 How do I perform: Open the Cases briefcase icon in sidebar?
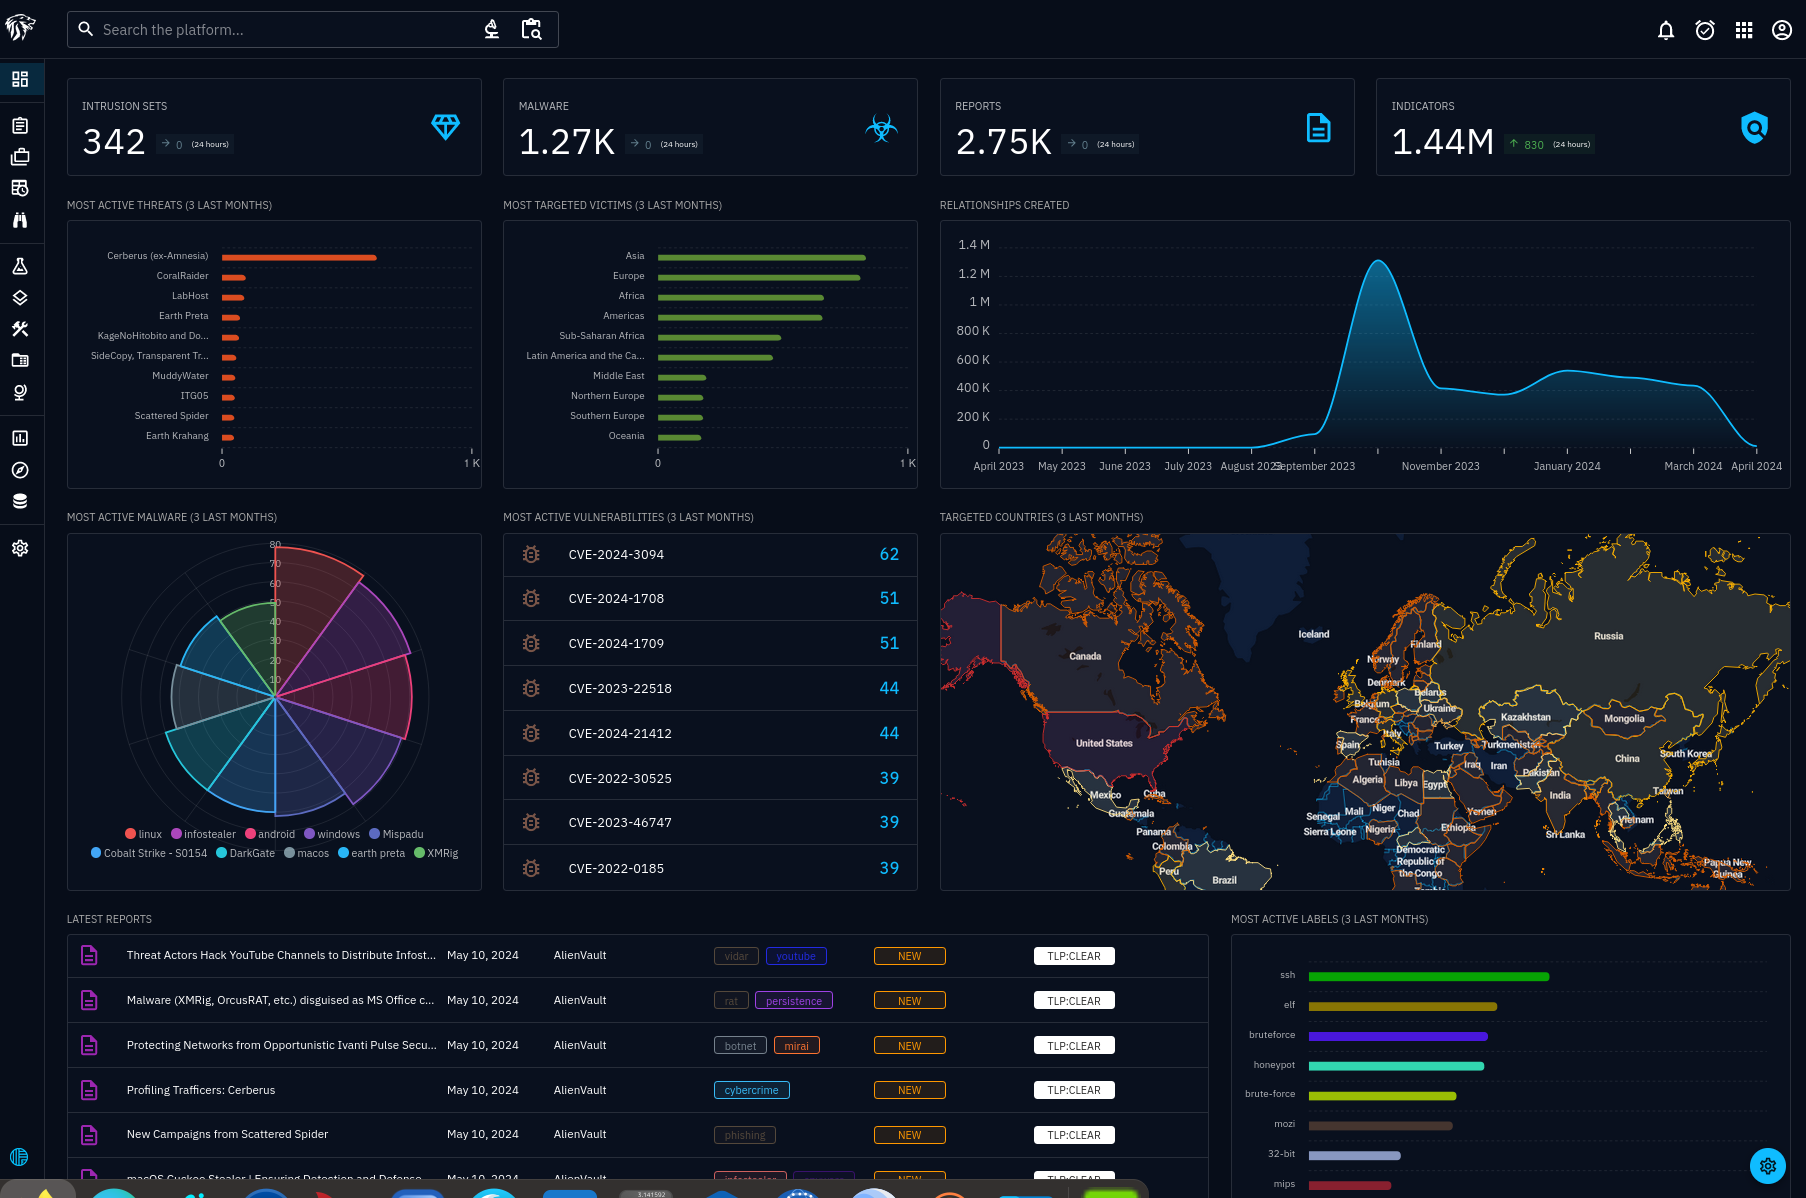(20, 157)
